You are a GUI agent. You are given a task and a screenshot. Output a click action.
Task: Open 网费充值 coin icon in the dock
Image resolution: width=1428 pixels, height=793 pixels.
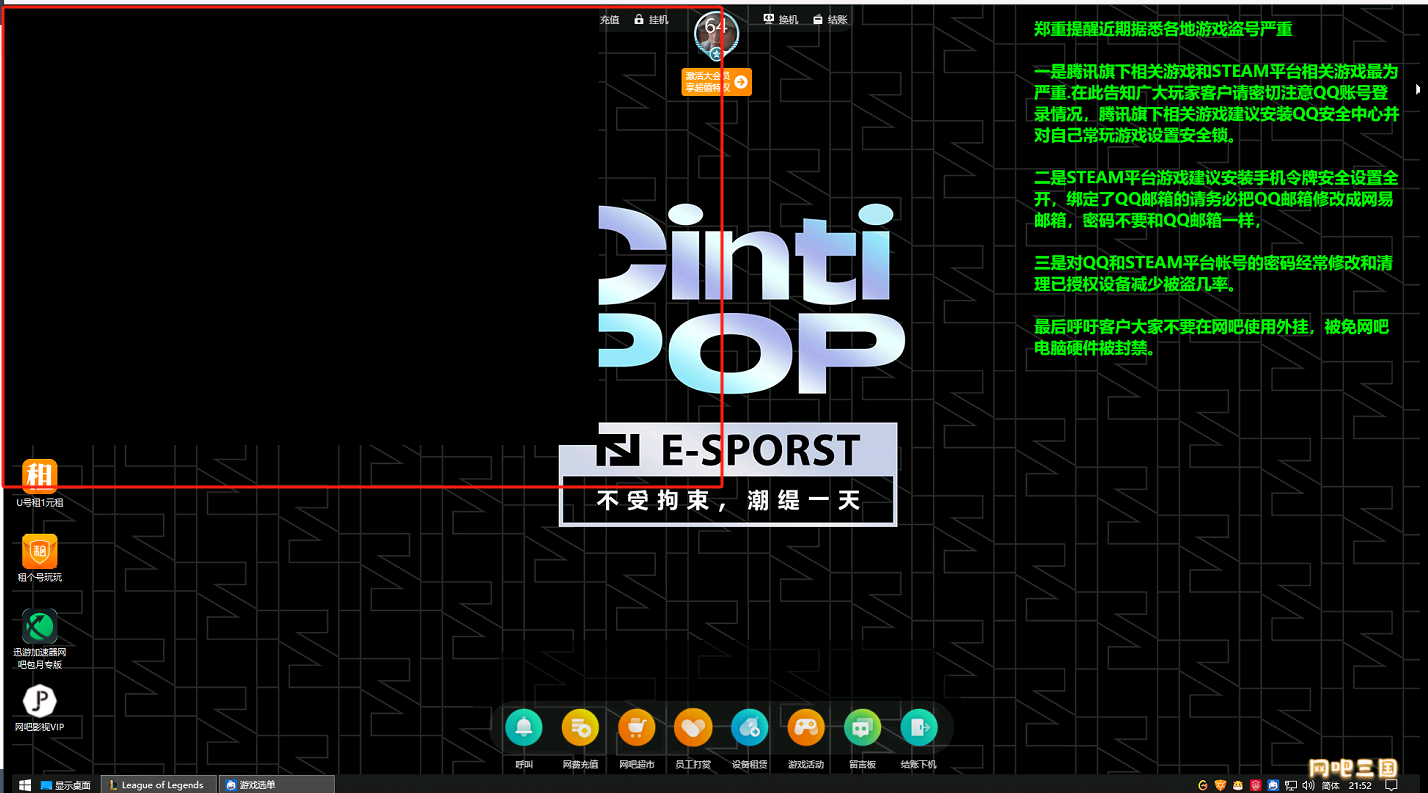pyautogui.click(x=580, y=728)
